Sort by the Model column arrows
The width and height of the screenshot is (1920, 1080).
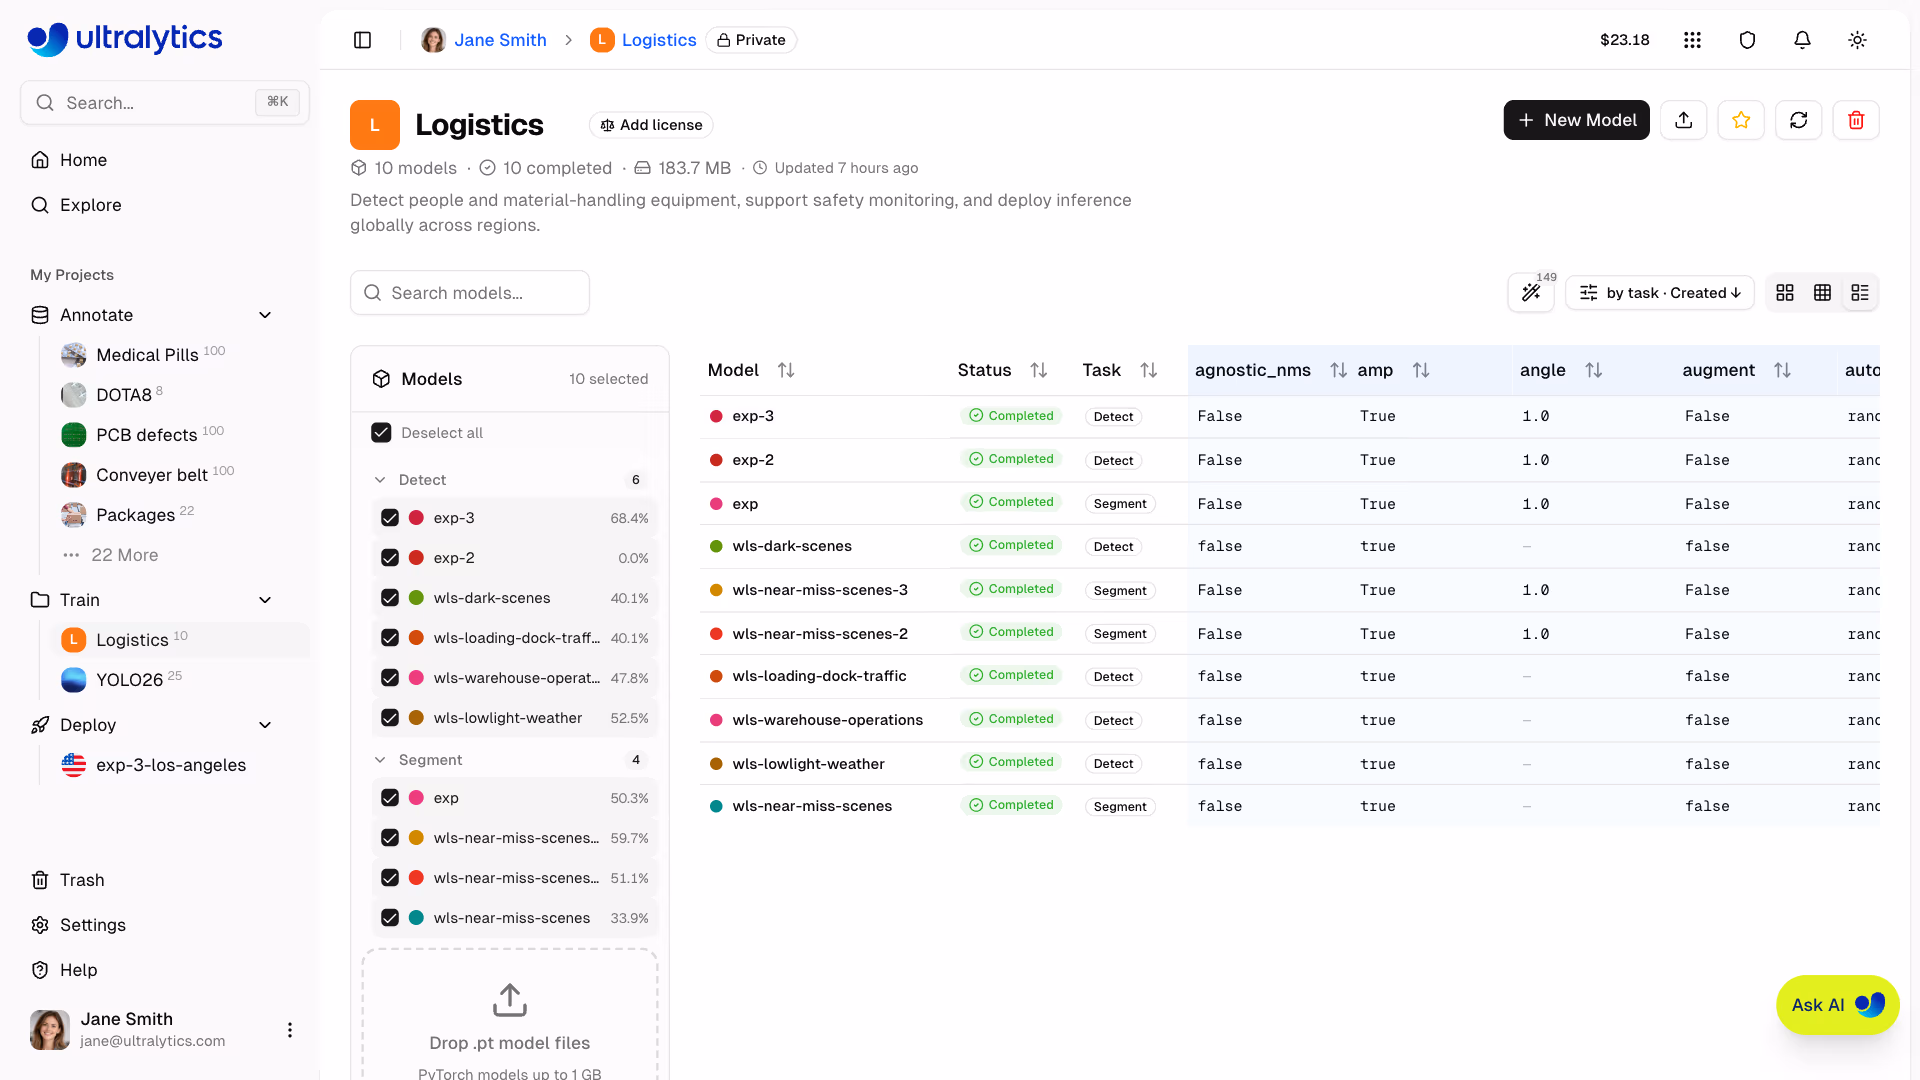[x=786, y=370]
